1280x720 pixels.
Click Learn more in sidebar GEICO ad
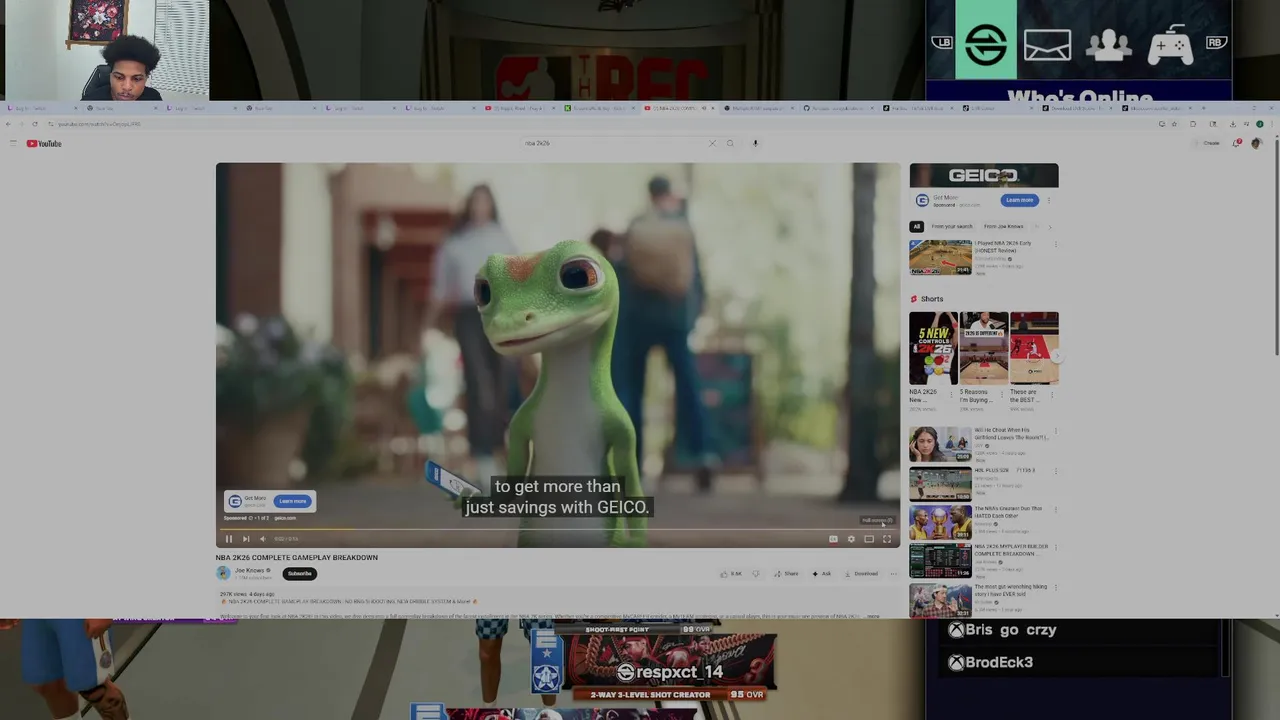1019,200
